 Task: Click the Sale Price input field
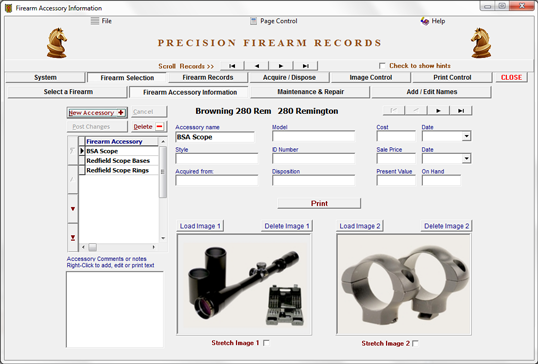tap(396, 158)
